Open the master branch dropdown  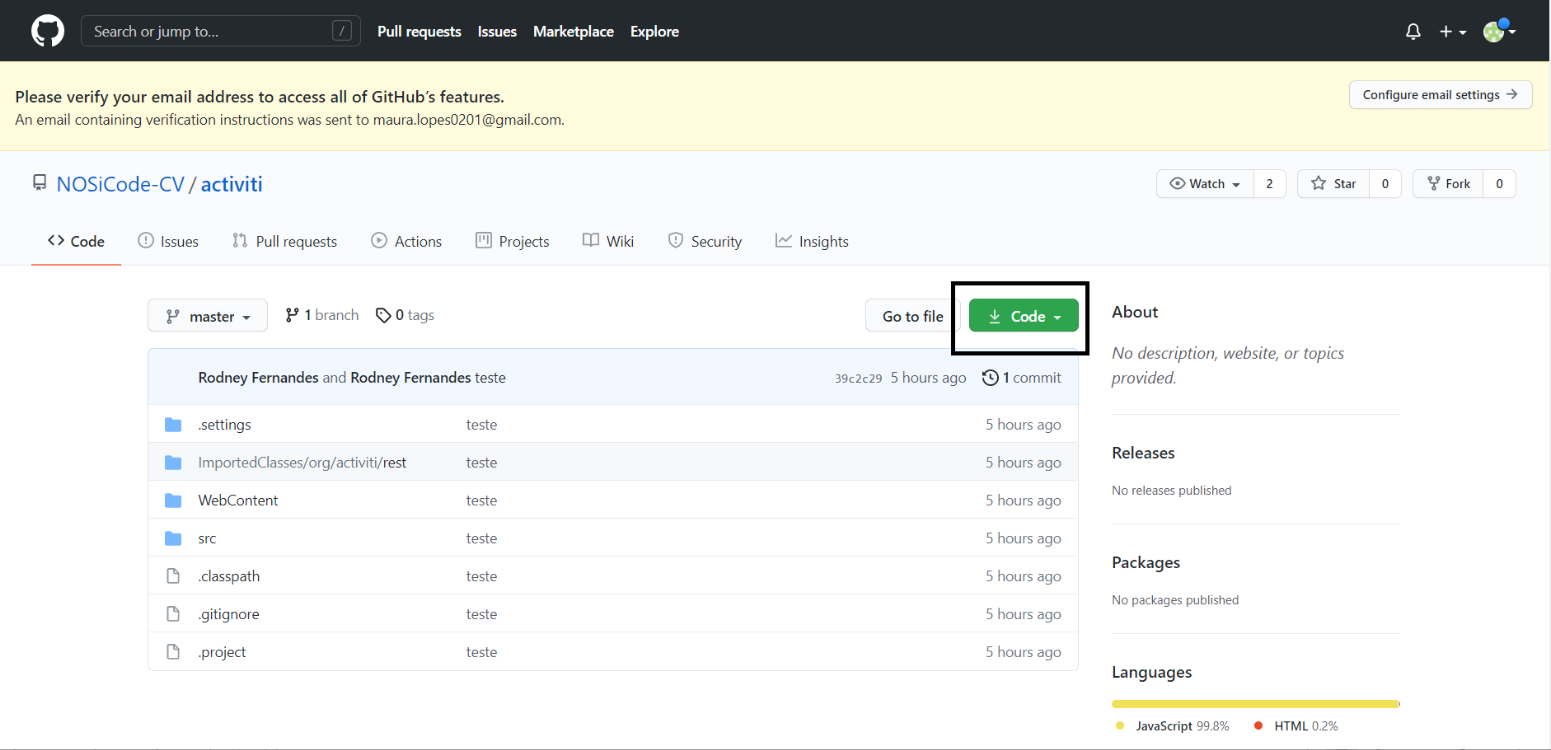point(207,316)
